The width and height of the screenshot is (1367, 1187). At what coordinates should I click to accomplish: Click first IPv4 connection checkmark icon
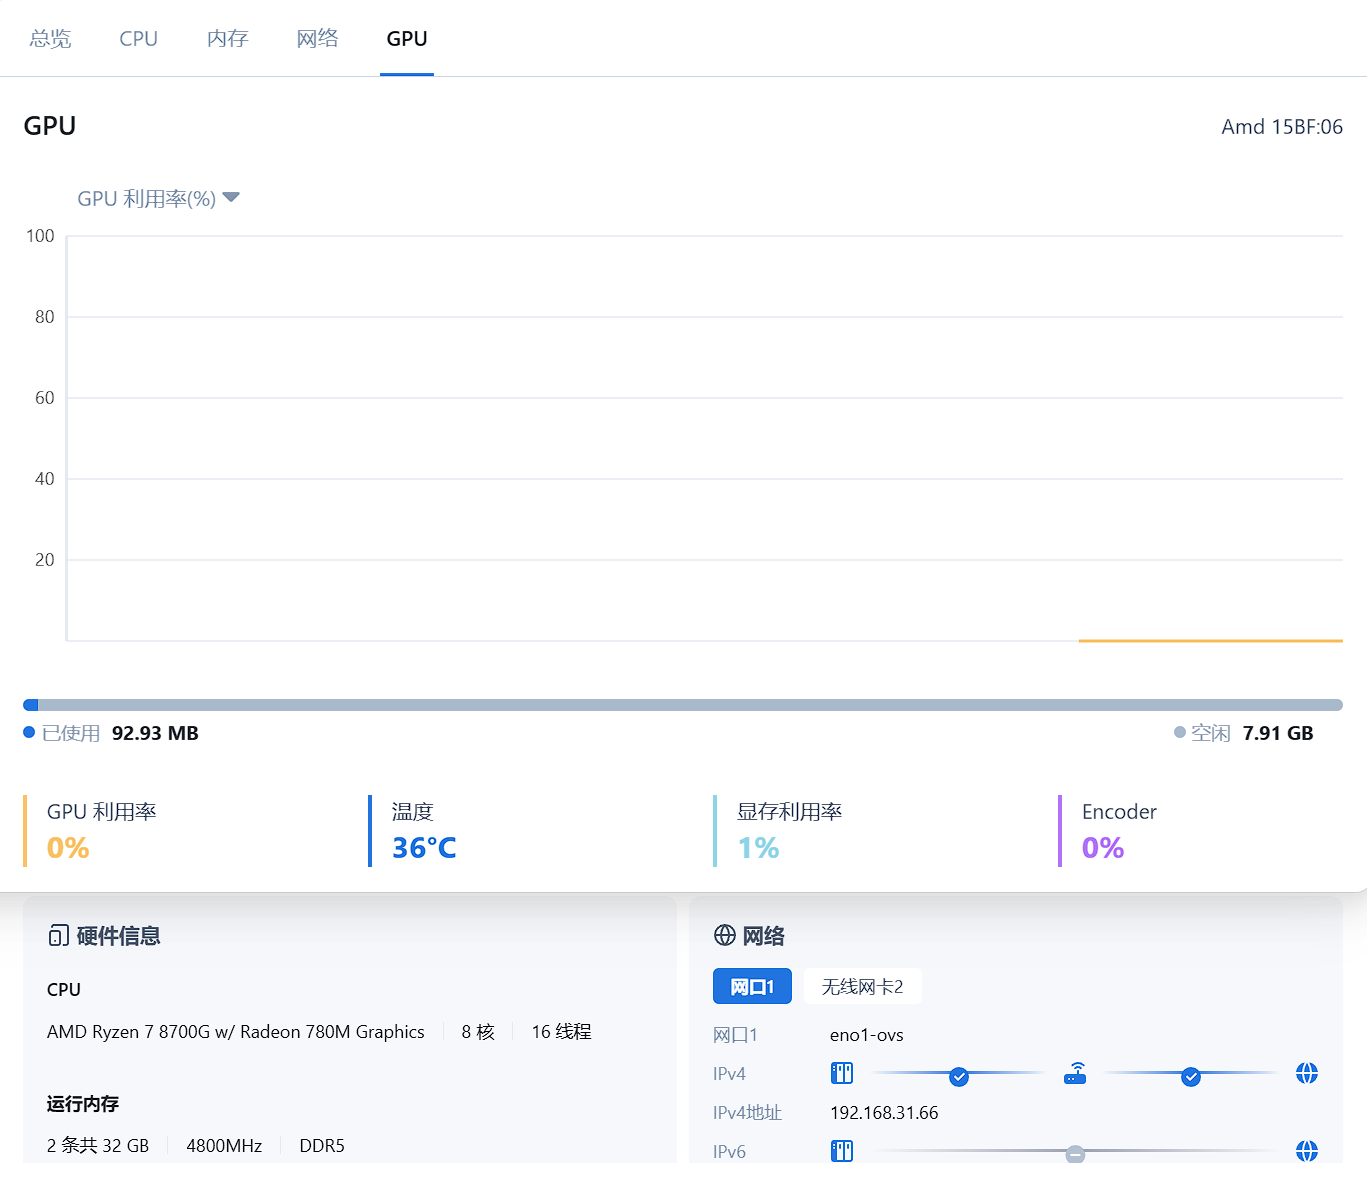point(959,1076)
